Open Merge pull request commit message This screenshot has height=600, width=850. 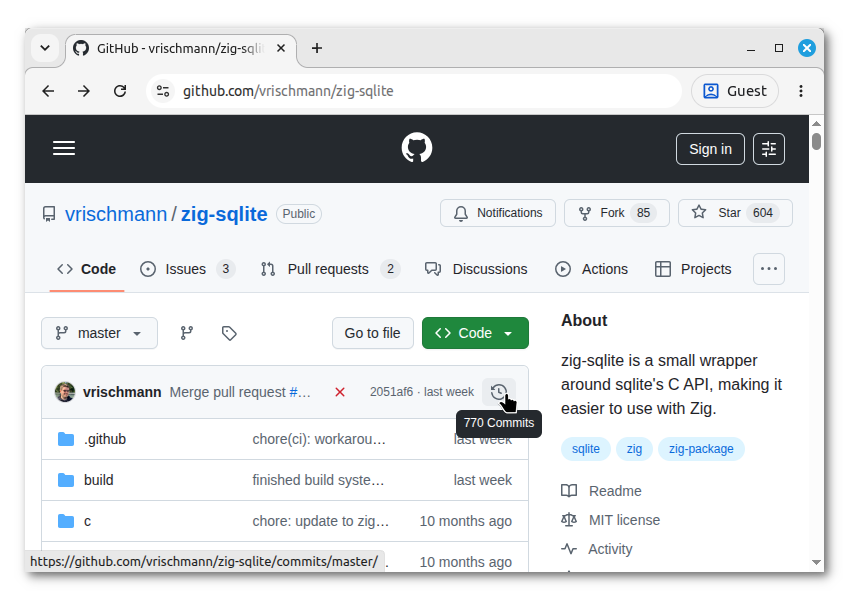[228, 392]
